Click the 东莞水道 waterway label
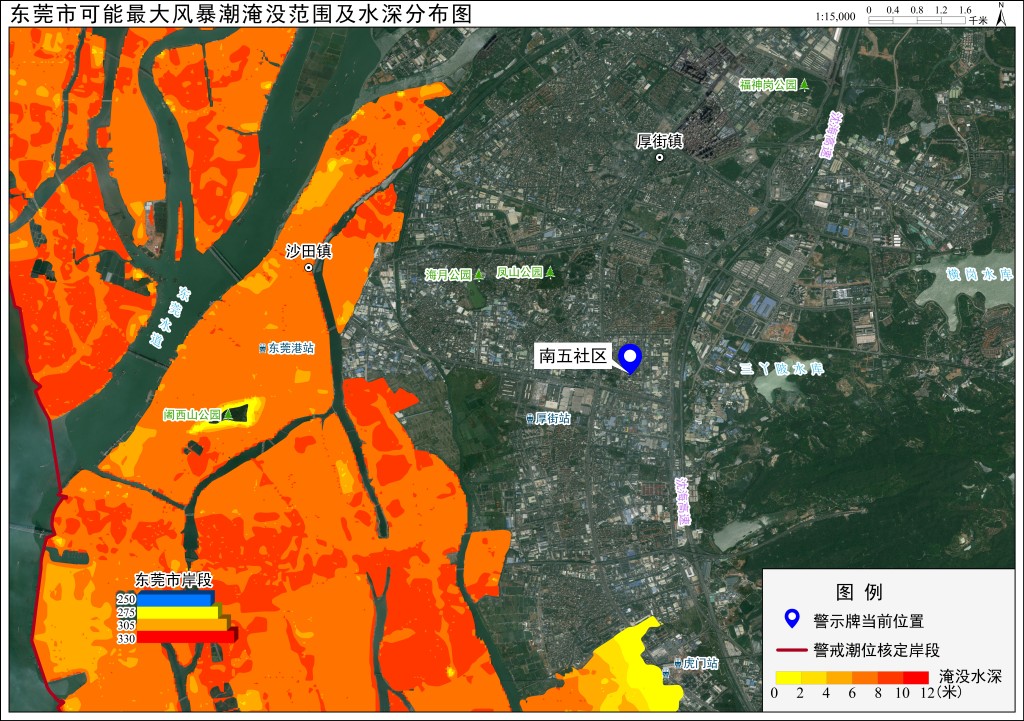This screenshot has height=721, width=1024. (x=170, y=317)
